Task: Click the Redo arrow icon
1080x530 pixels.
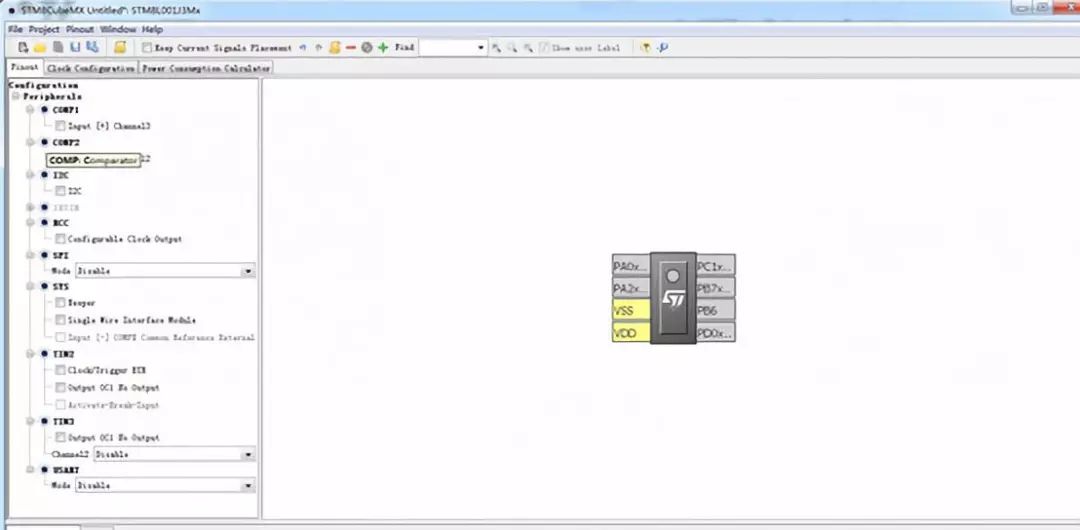Action: pyautogui.click(x=318, y=48)
